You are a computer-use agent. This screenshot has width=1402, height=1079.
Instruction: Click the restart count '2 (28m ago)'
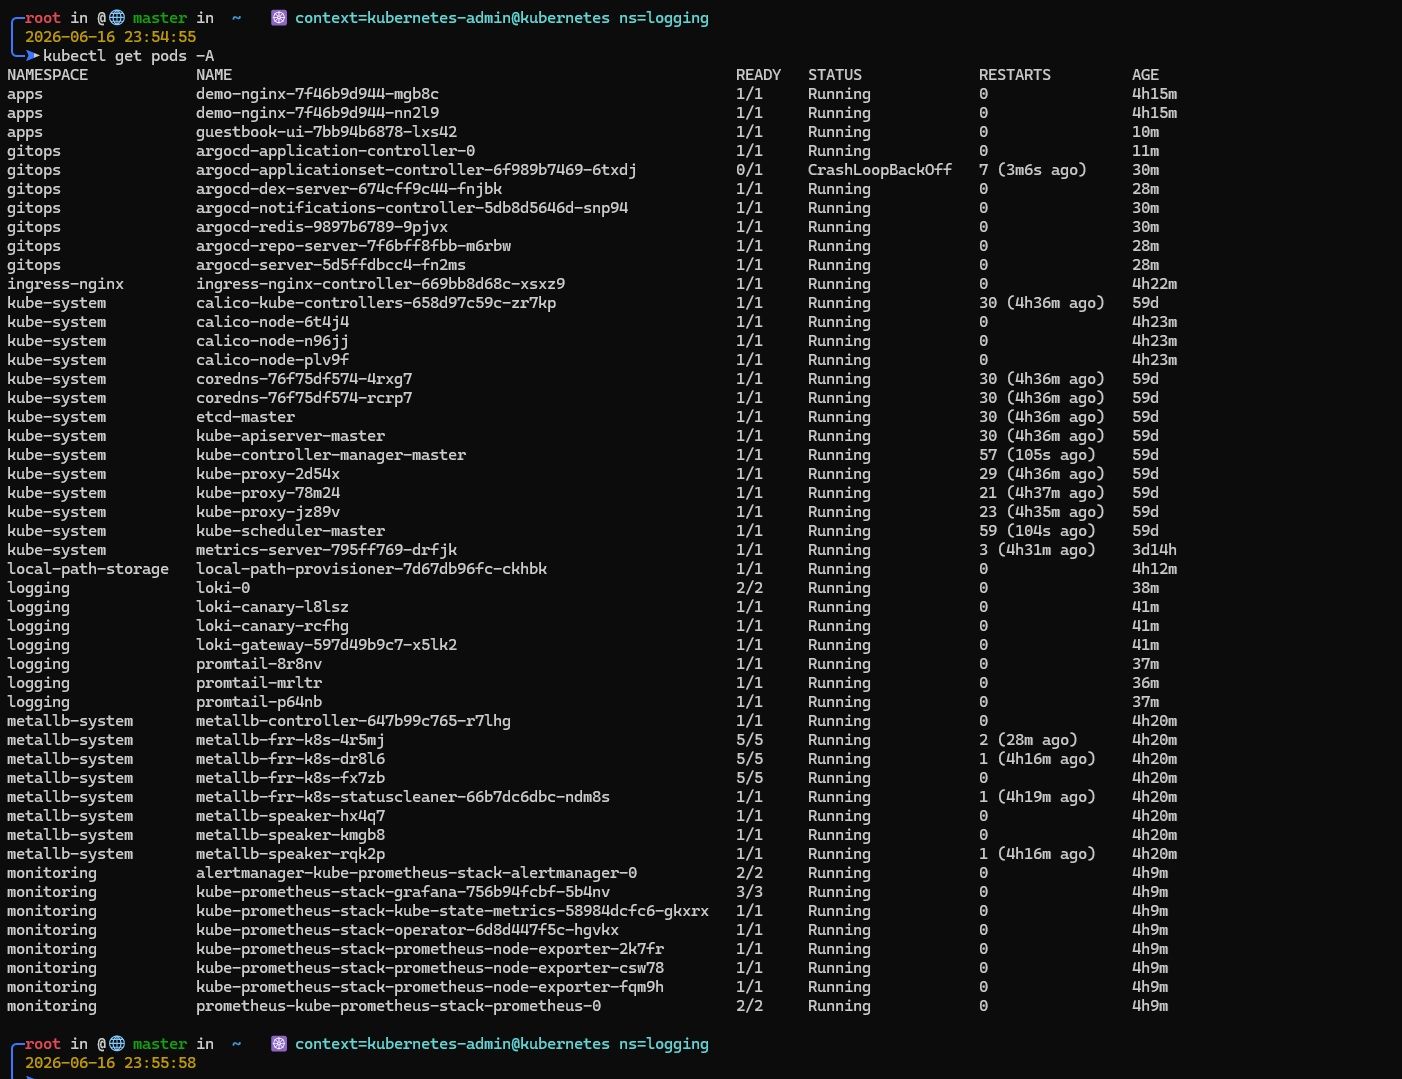[1028, 740]
